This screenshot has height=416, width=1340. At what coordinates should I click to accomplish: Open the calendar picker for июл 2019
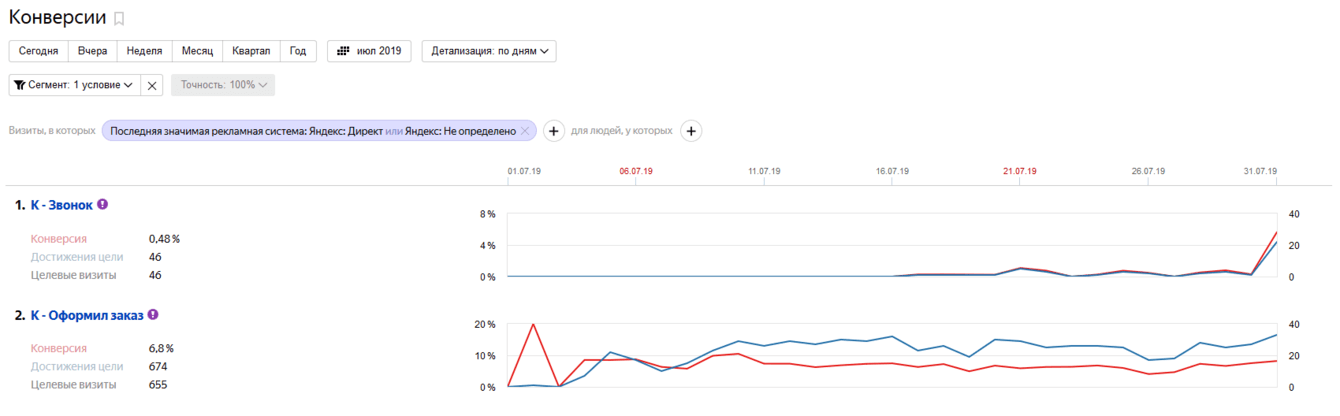(369, 51)
